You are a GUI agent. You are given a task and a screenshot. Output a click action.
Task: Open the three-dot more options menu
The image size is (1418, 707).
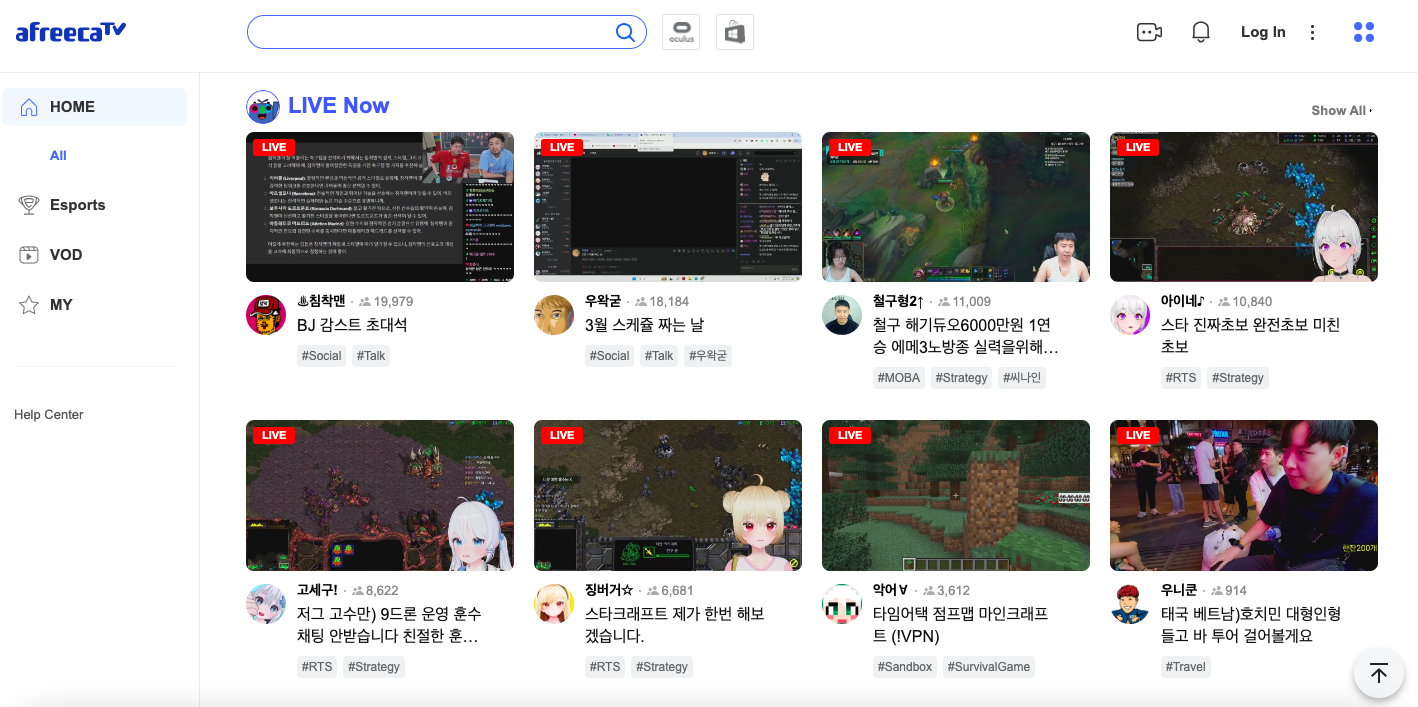click(1312, 32)
